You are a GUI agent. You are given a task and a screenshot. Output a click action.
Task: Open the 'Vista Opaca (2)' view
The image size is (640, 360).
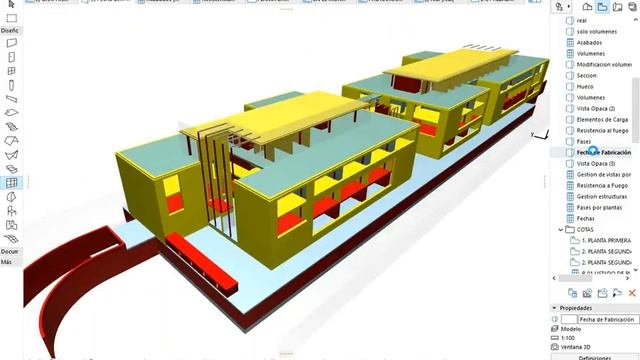596,109
